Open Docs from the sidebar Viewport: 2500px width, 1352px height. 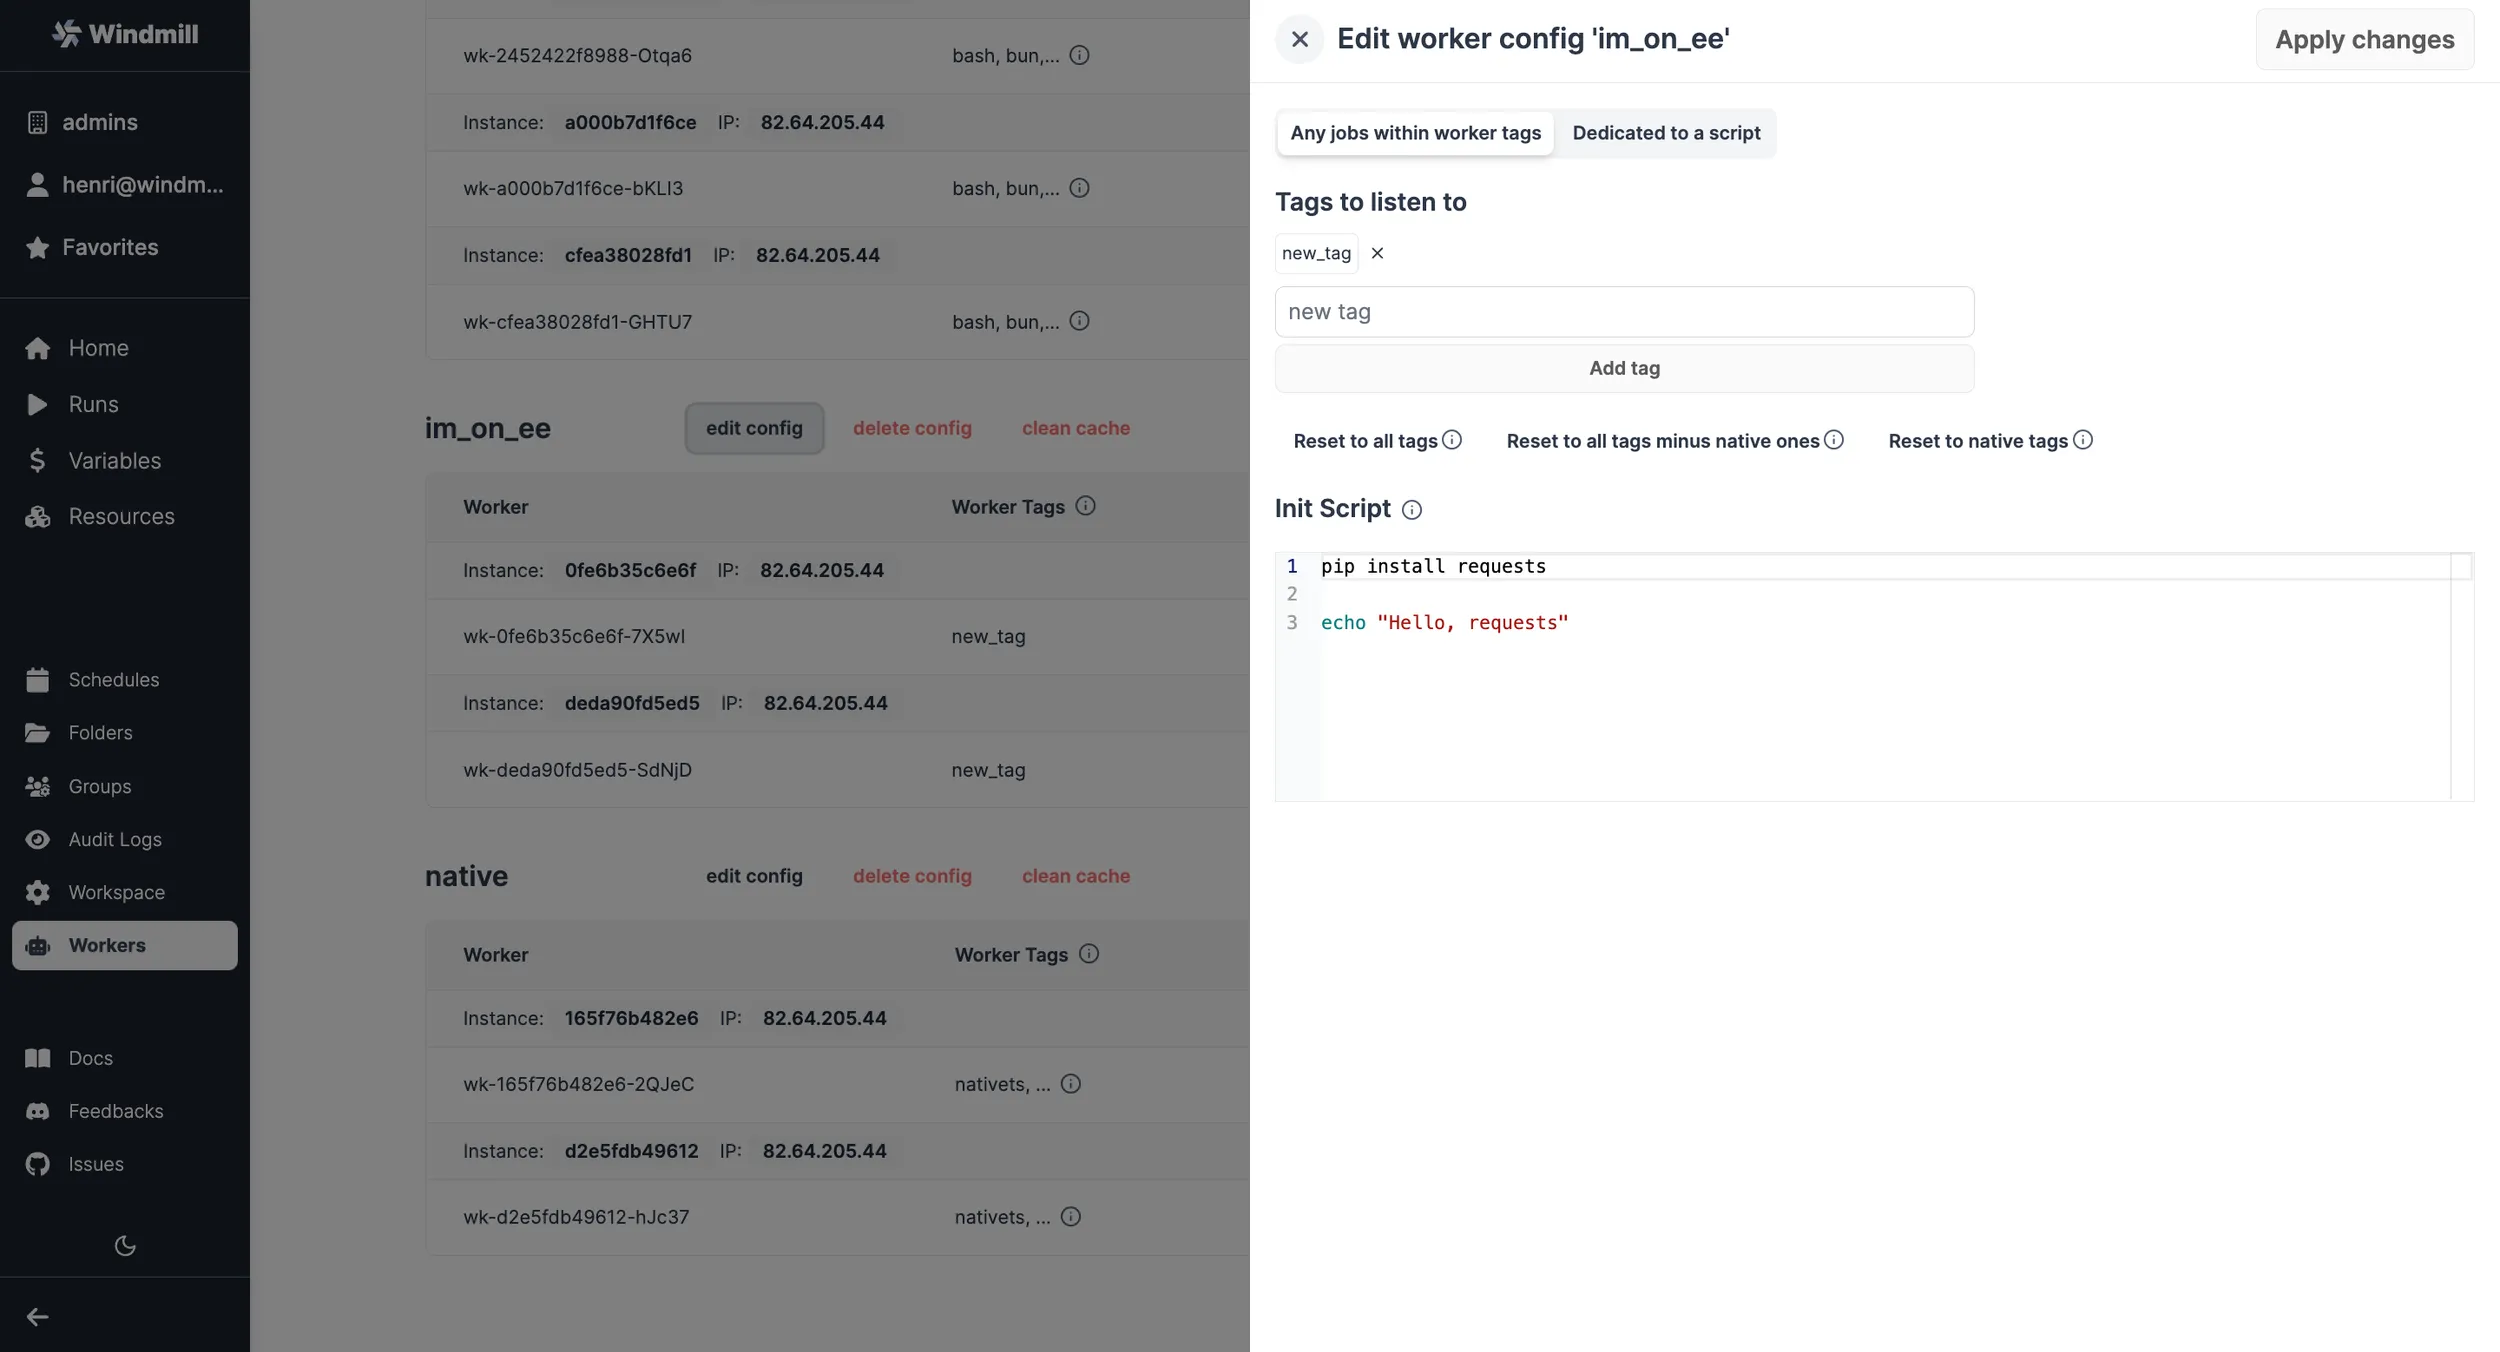pos(91,1057)
